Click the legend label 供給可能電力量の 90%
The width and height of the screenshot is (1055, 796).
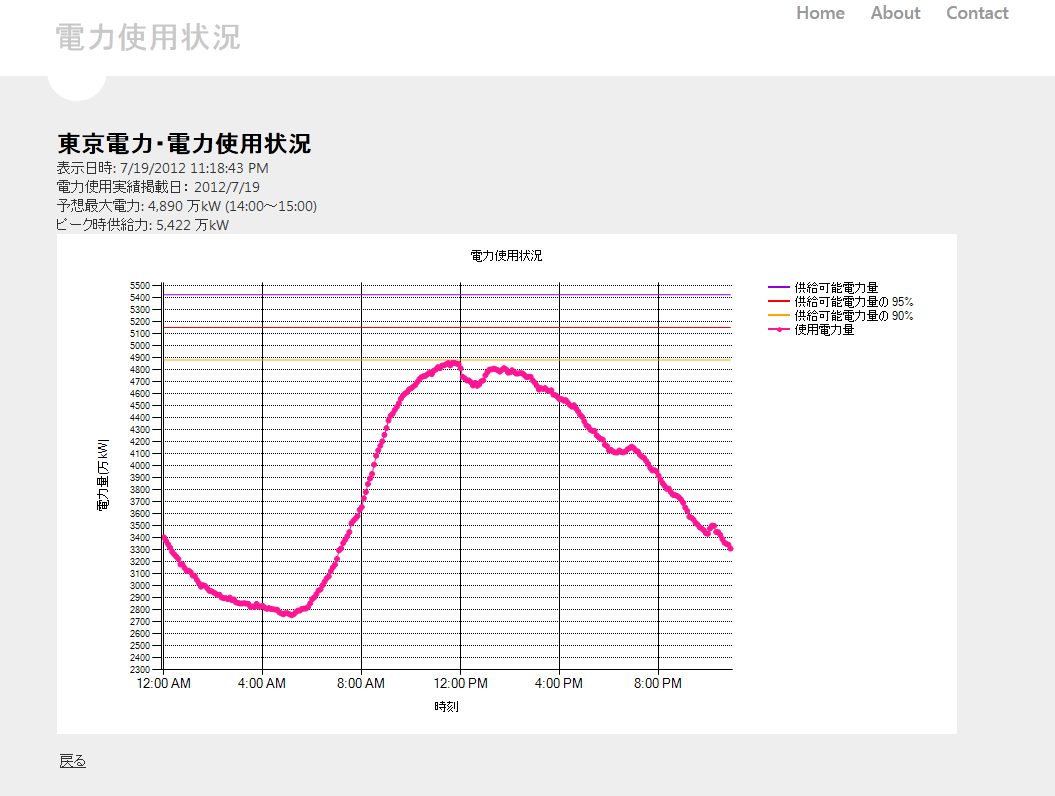pyautogui.click(x=853, y=316)
